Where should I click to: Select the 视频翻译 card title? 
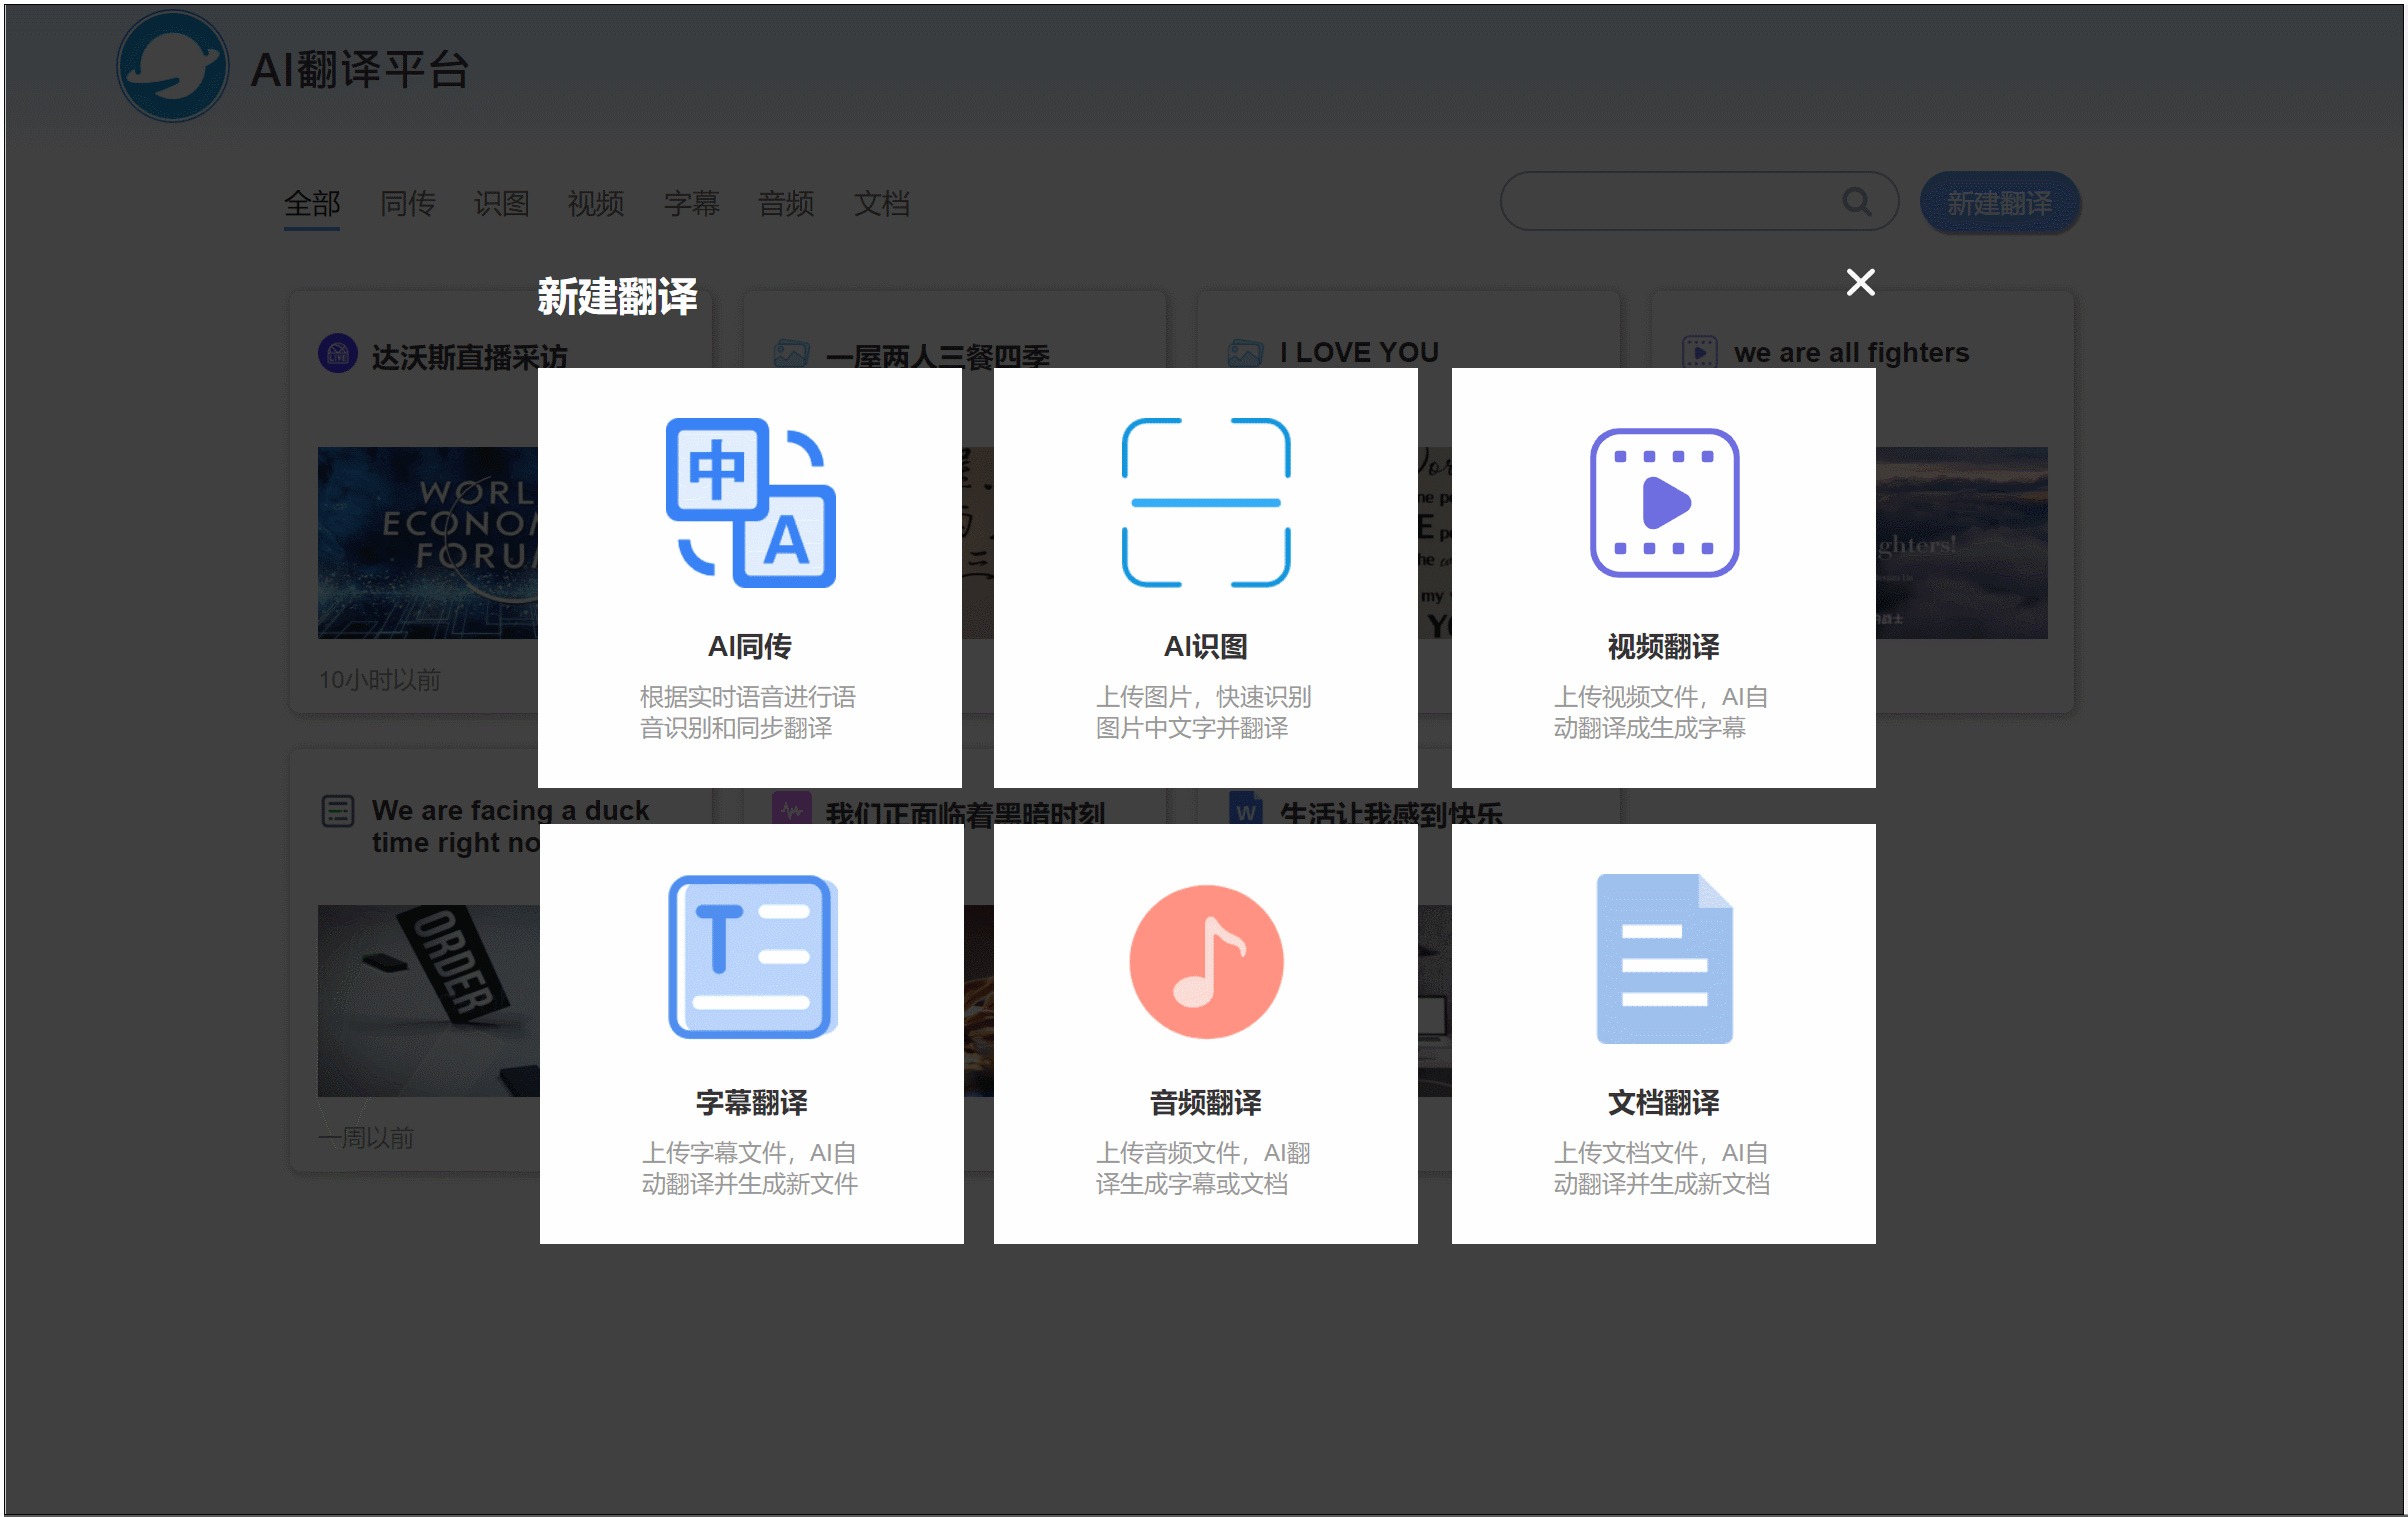(1664, 647)
